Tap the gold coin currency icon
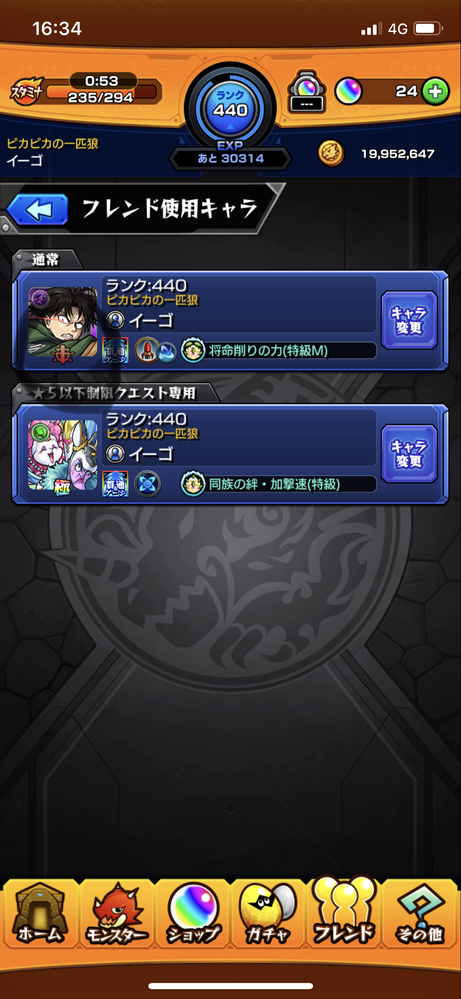 click(x=331, y=153)
